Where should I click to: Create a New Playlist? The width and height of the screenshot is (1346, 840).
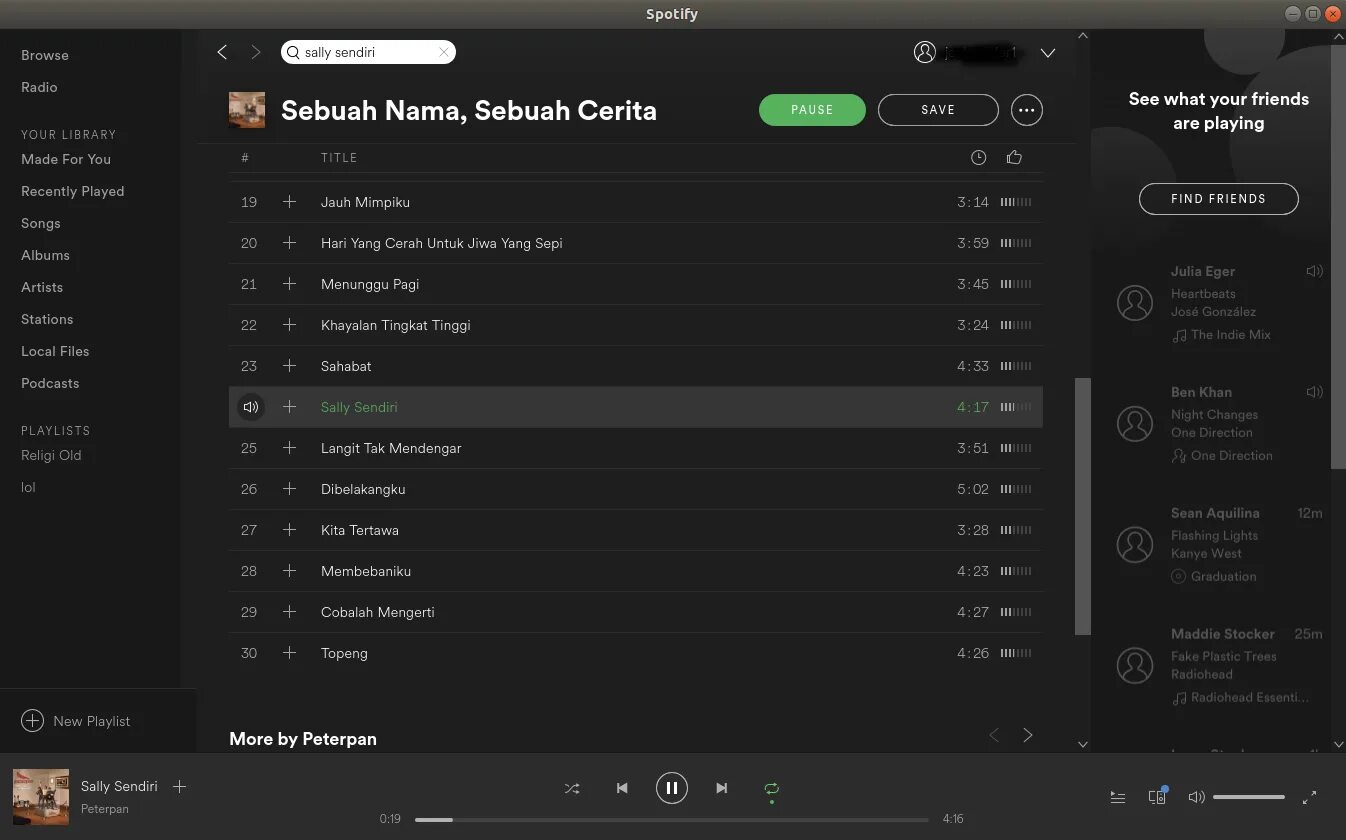(x=76, y=721)
